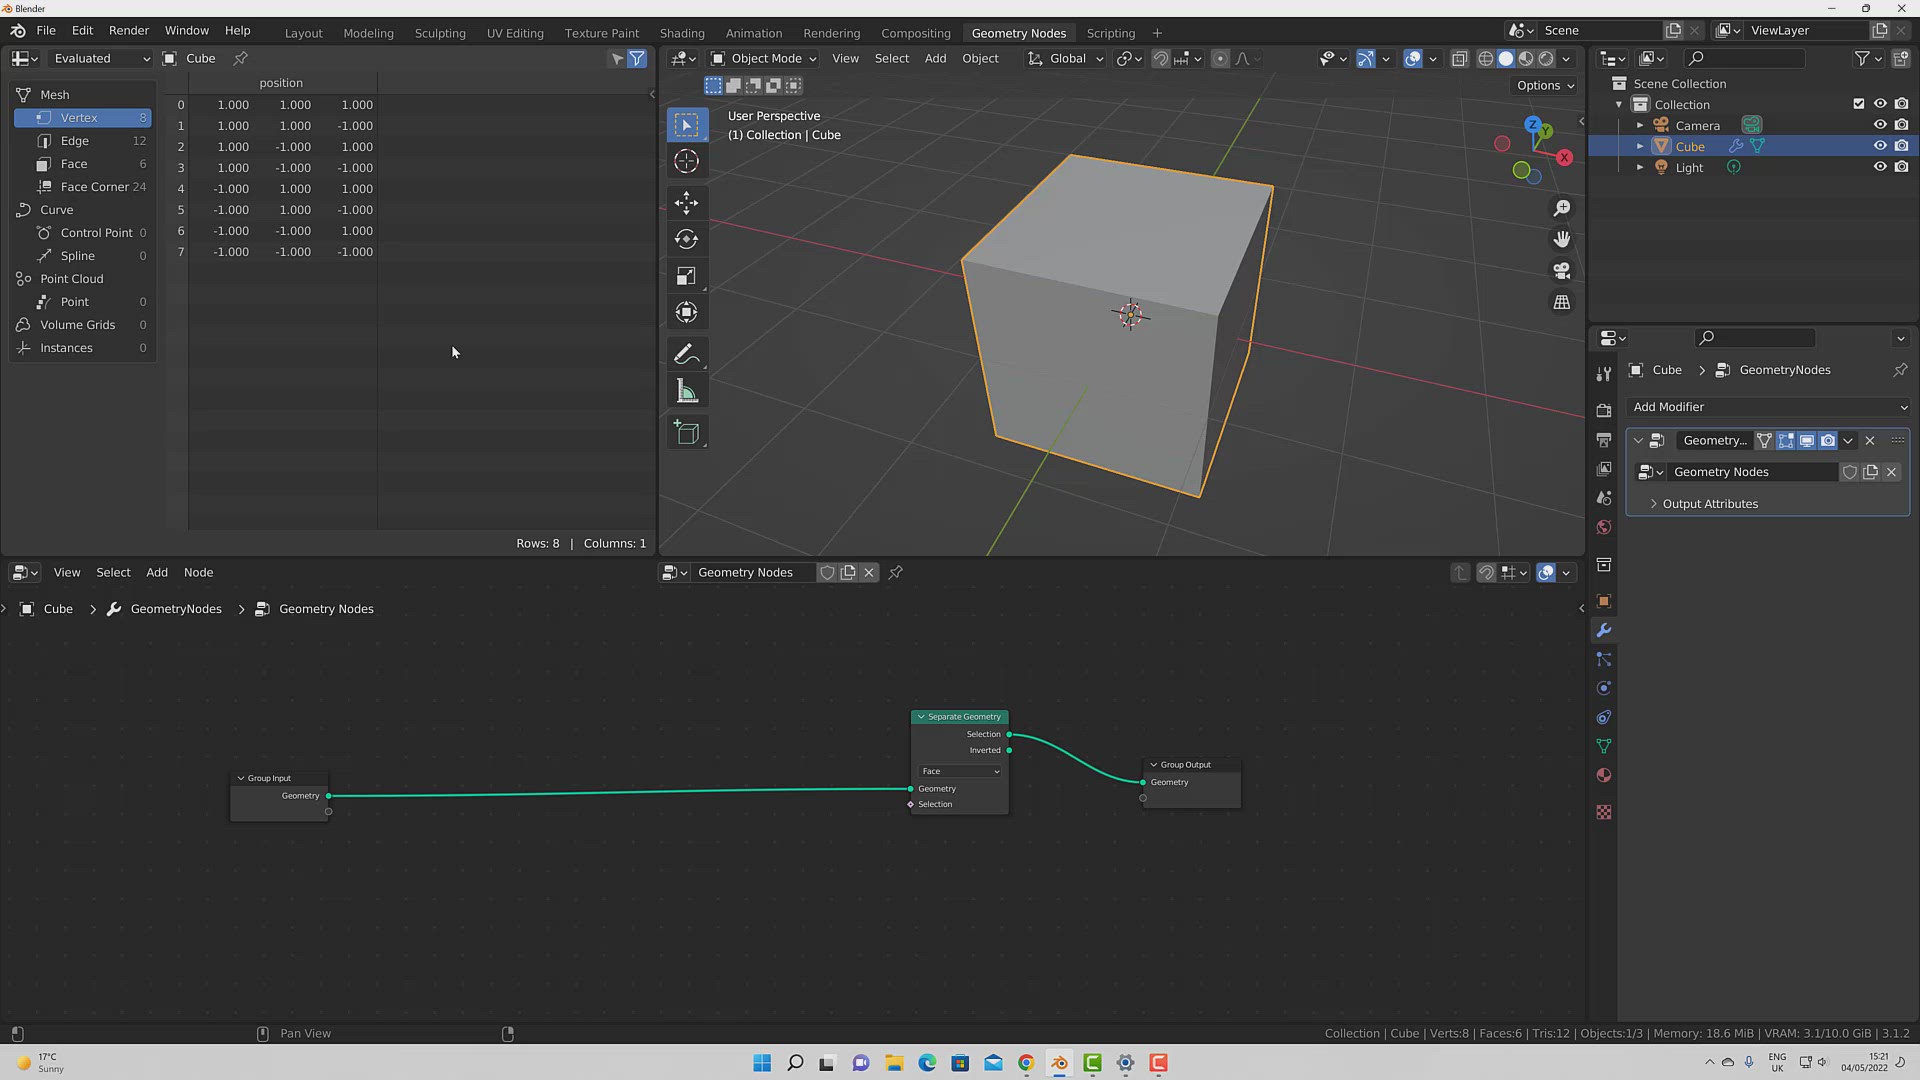Select the Measure tool
Screen dimensions: 1920x1080
[x=687, y=390]
